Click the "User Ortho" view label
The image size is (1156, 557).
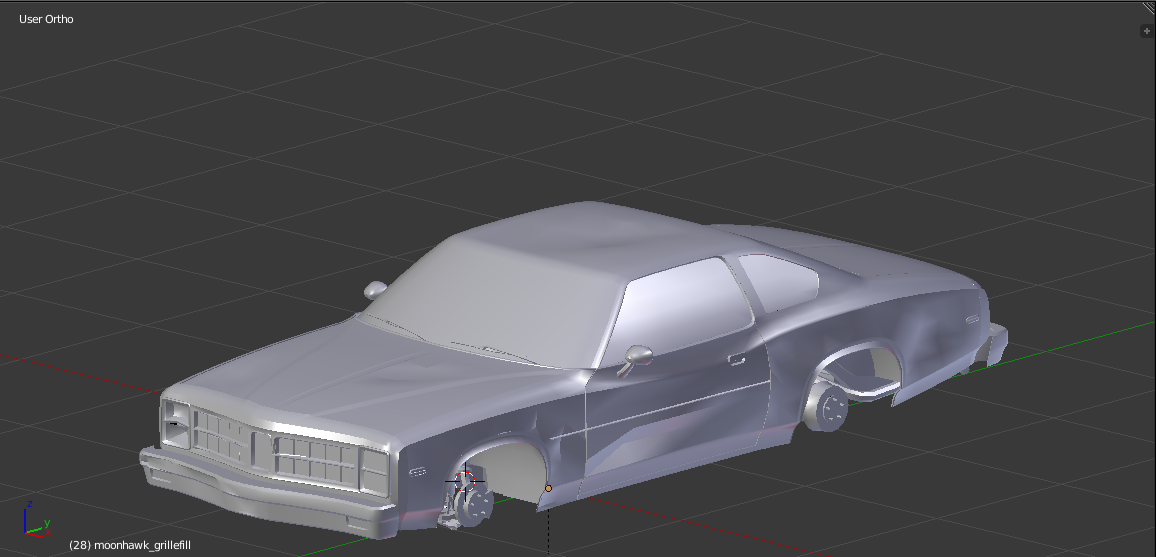point(46,19)
